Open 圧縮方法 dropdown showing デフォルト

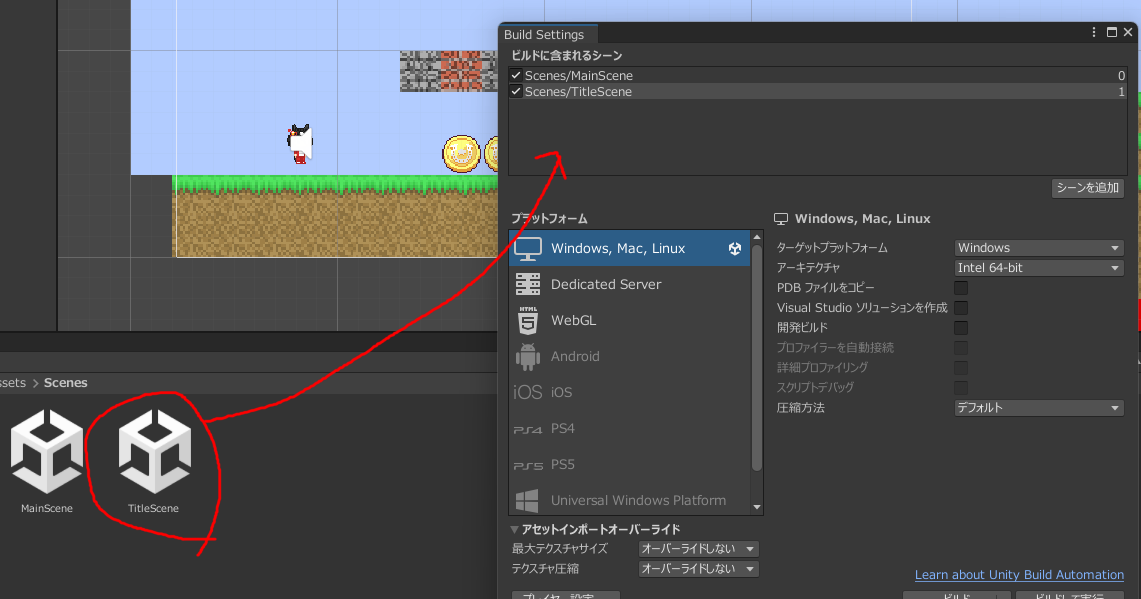[1038, 408]
